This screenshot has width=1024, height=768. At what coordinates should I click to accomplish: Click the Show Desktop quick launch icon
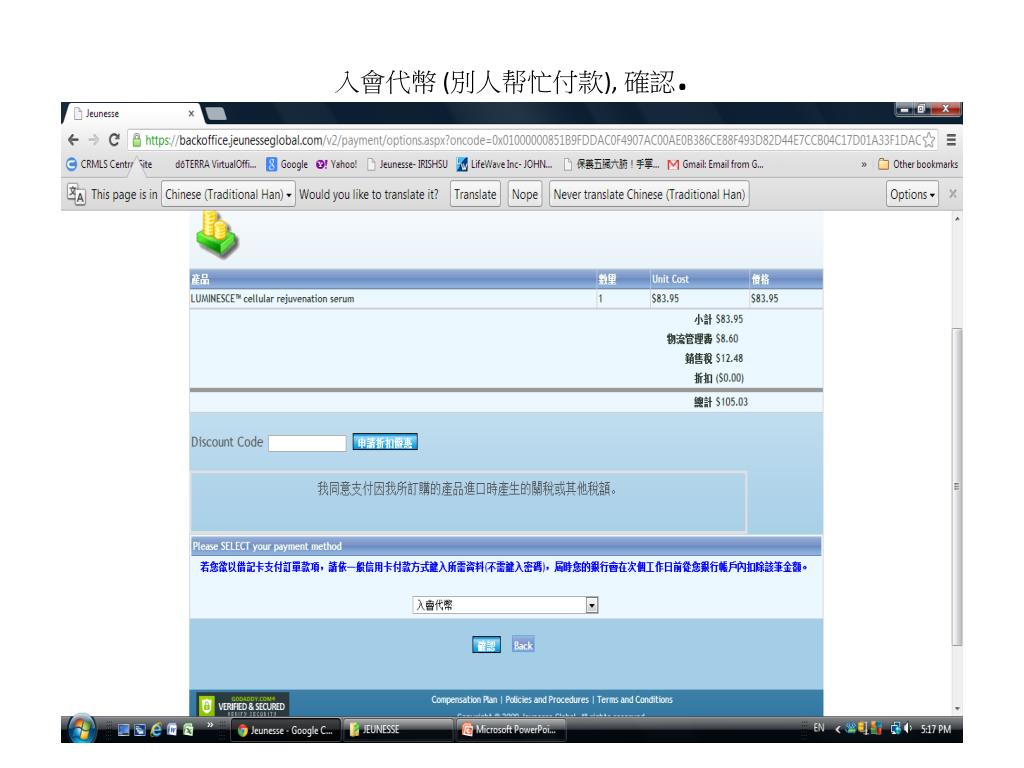click(x=123, y=730)
